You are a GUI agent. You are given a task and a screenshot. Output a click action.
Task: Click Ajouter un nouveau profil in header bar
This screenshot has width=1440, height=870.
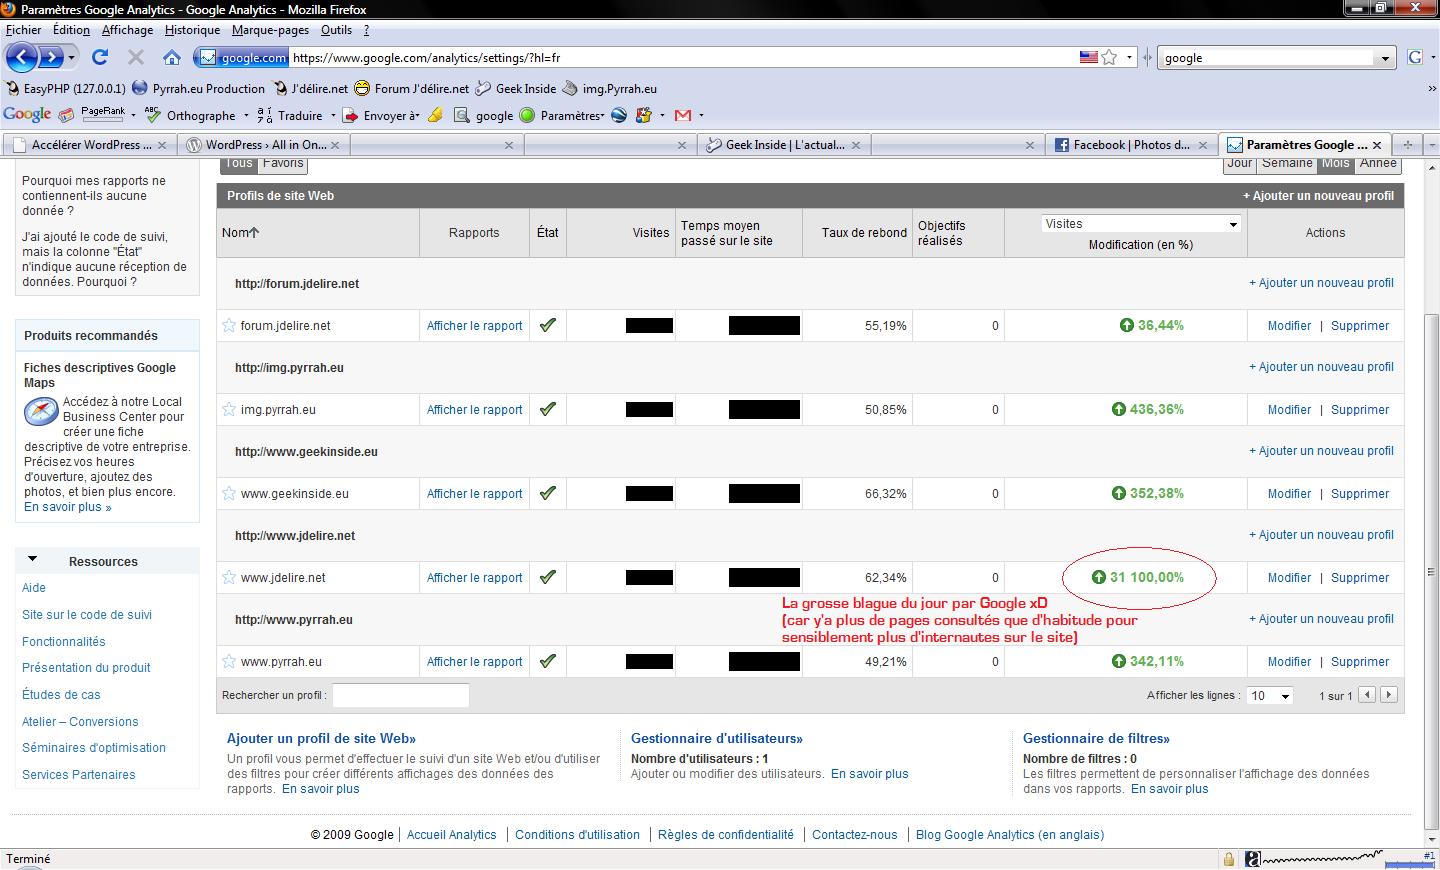tap(1318, 196)
